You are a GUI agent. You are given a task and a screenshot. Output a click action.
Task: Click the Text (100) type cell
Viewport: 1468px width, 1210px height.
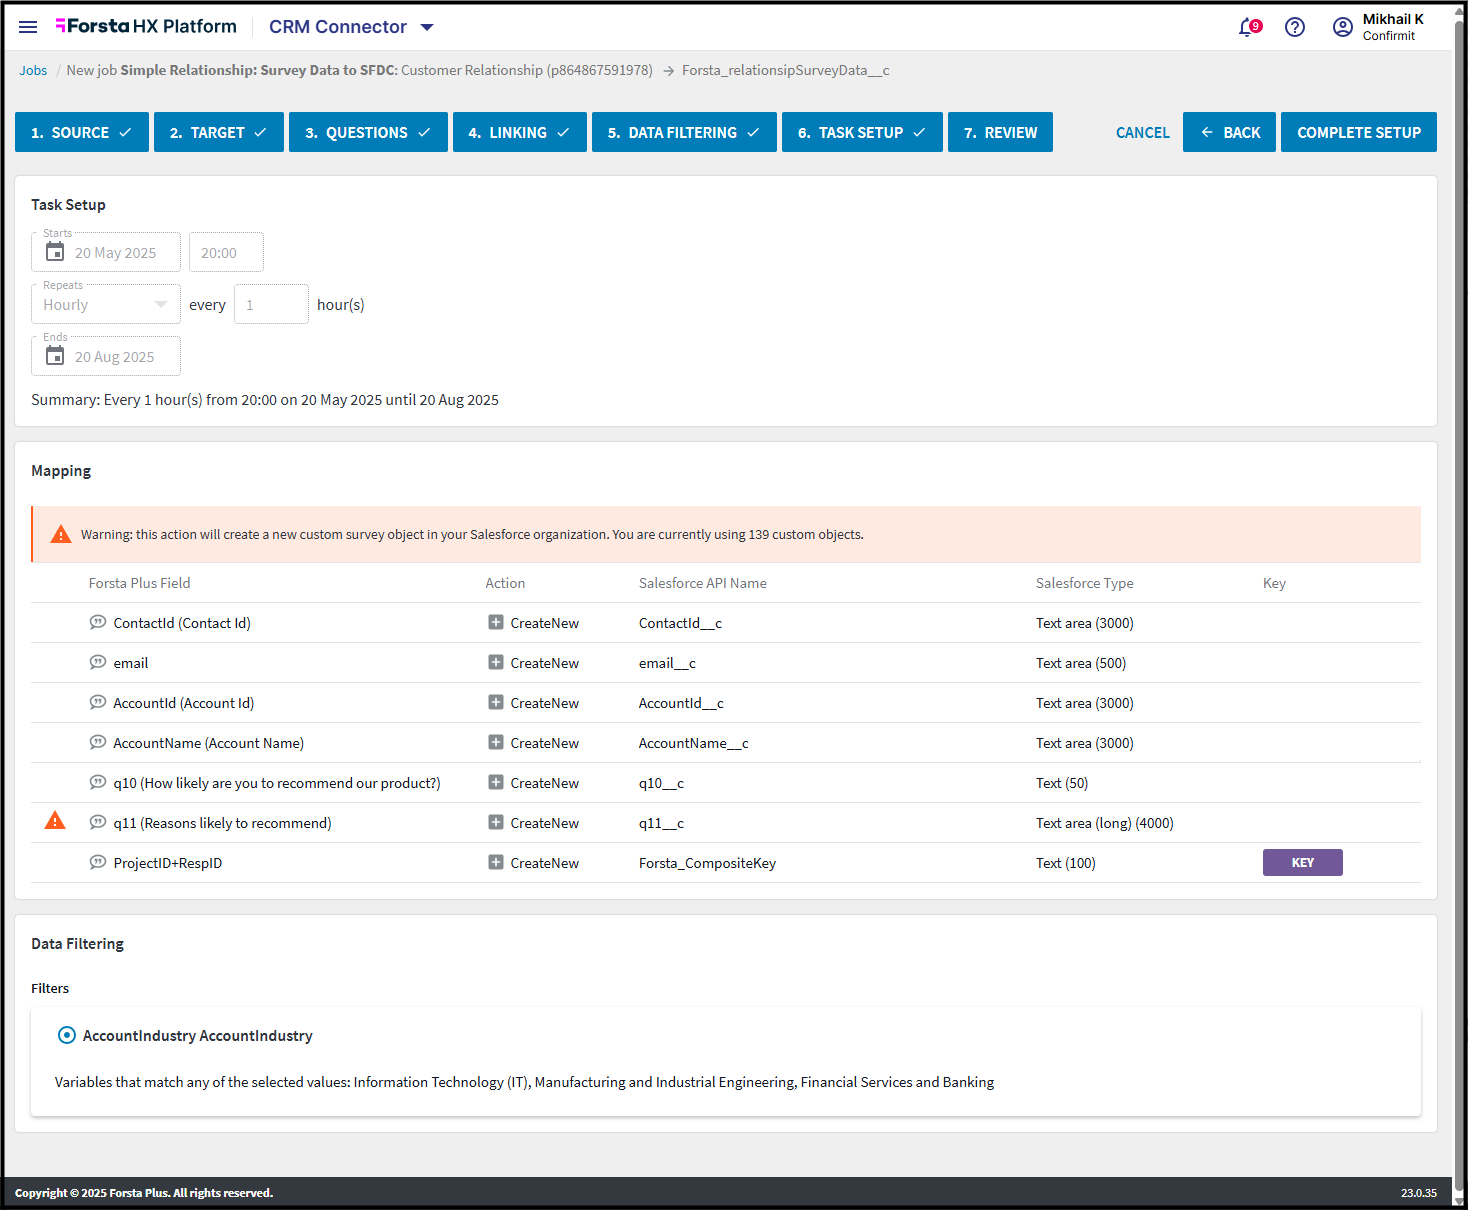tap(1066, 863)
